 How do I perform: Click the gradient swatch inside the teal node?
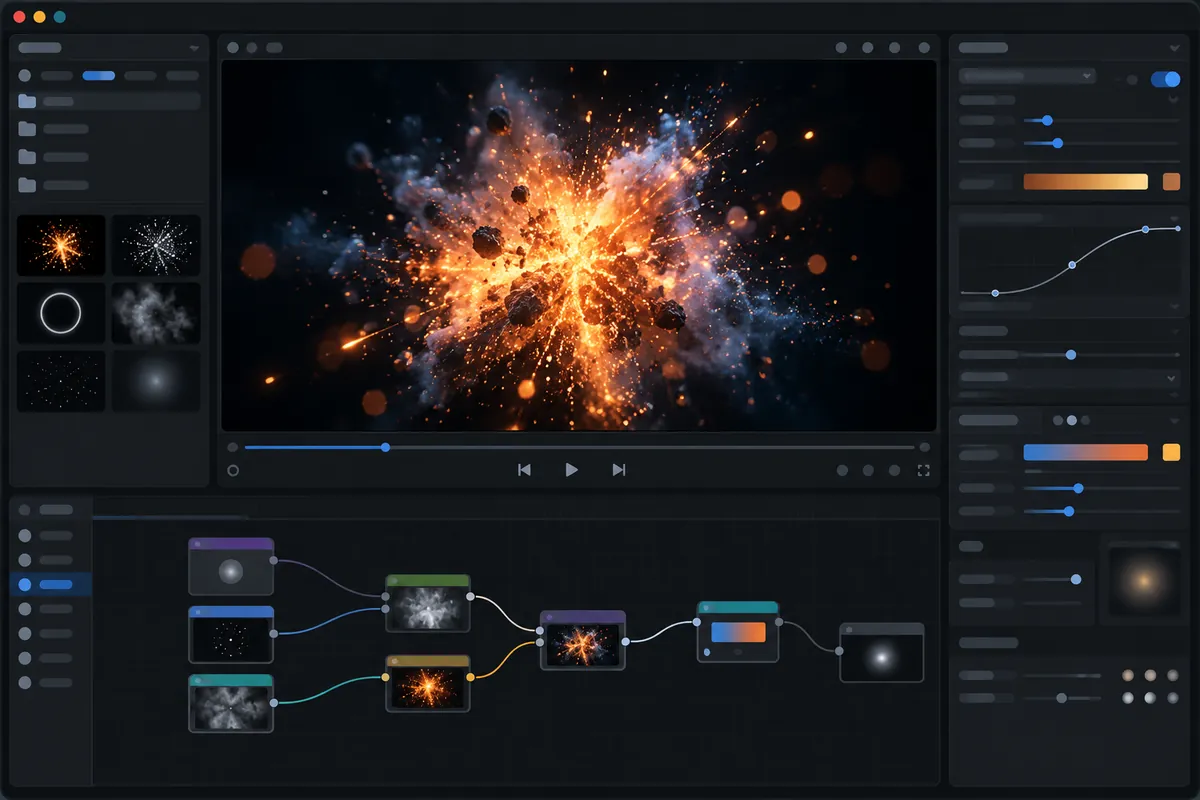click(x=738, y=632)
